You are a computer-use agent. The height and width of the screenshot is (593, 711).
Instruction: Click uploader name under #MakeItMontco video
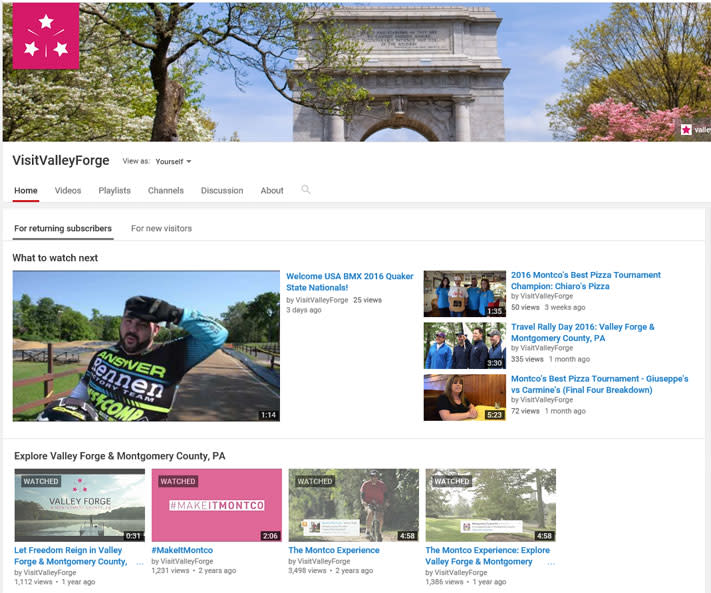click(187, 561)
